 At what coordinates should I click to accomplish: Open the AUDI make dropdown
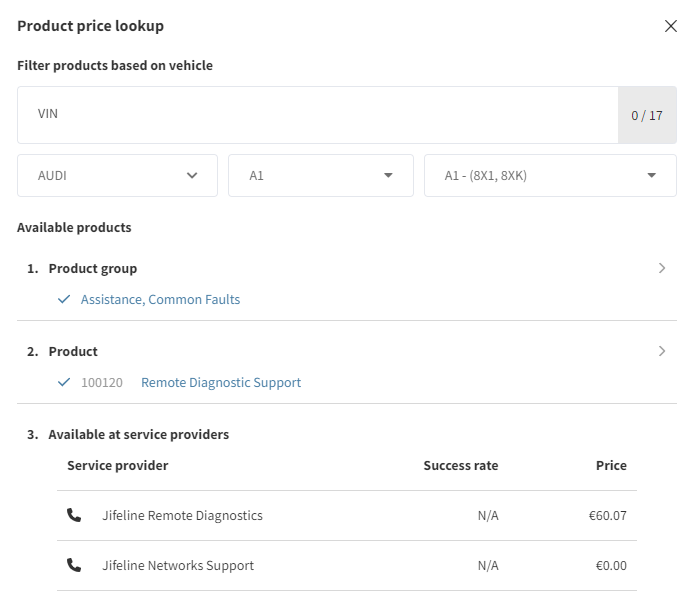tap(117, 175)
